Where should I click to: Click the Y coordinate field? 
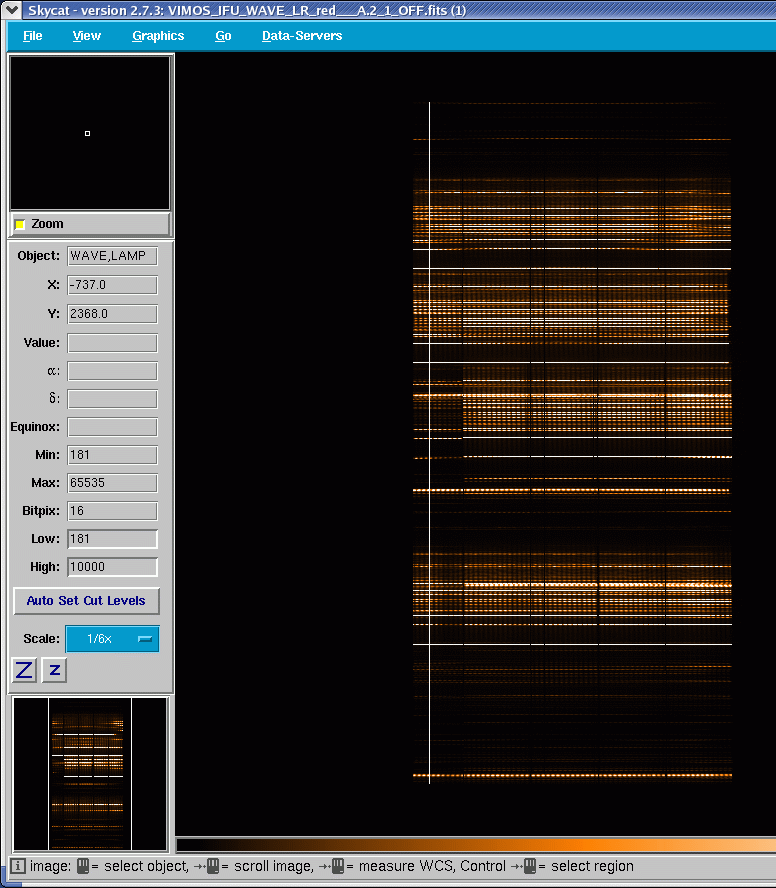(112, 314)
